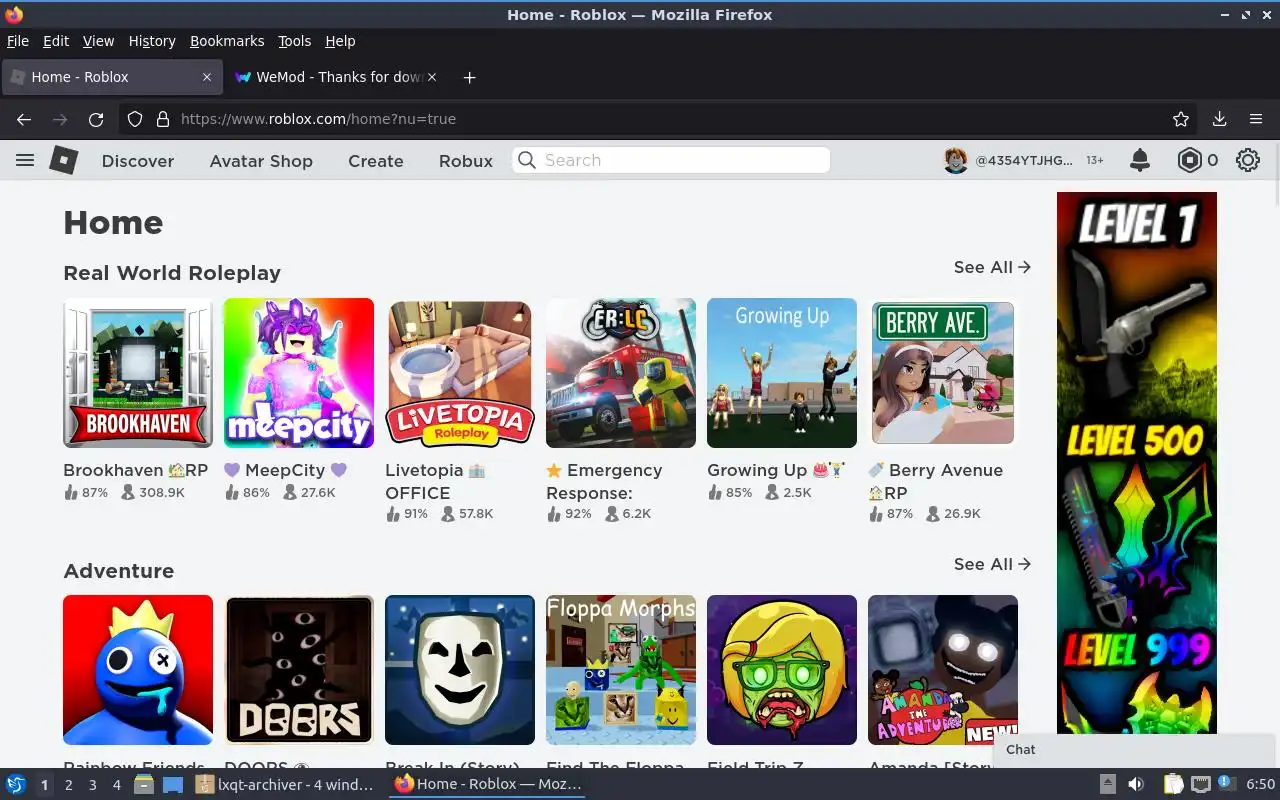Open the File menu

[18, 41]
